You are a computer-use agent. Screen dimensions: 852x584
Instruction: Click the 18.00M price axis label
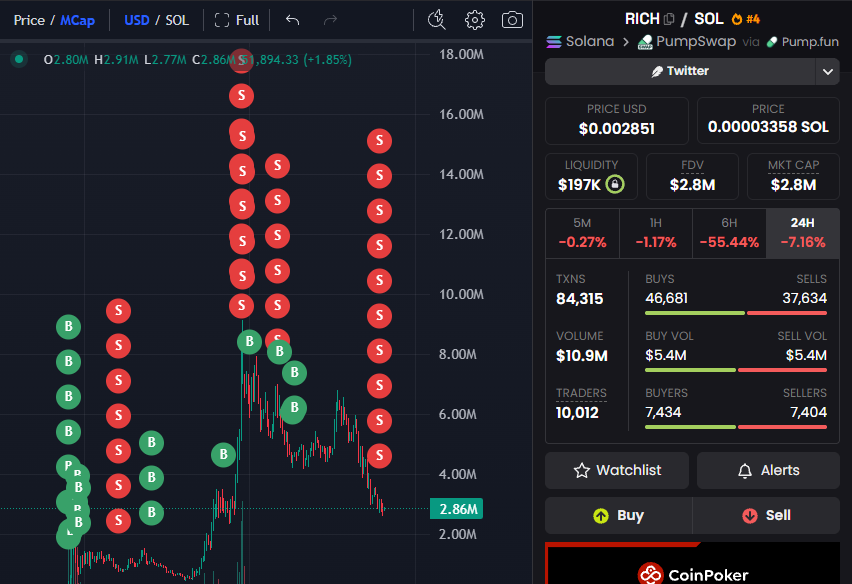coord(461,54)
